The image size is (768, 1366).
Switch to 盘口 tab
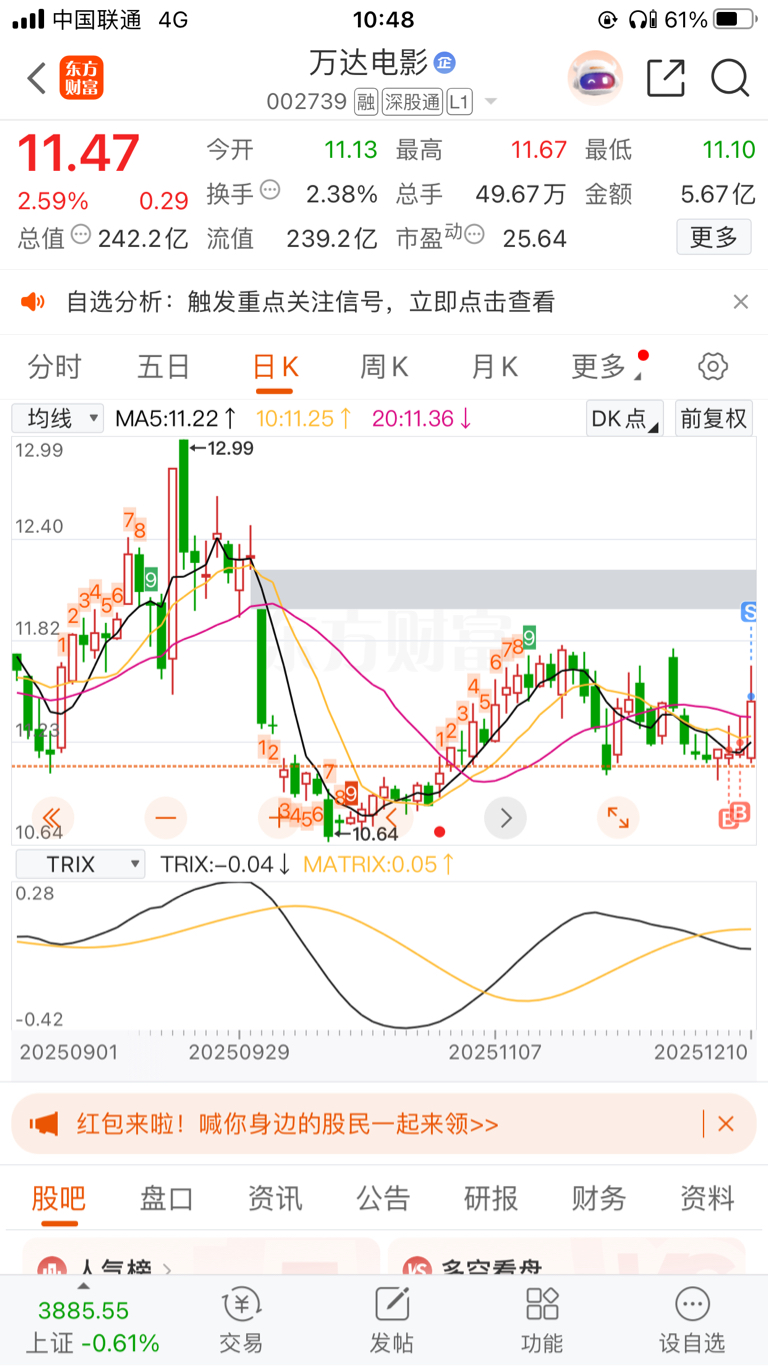pyautogui.click(x=167, y=1198)
